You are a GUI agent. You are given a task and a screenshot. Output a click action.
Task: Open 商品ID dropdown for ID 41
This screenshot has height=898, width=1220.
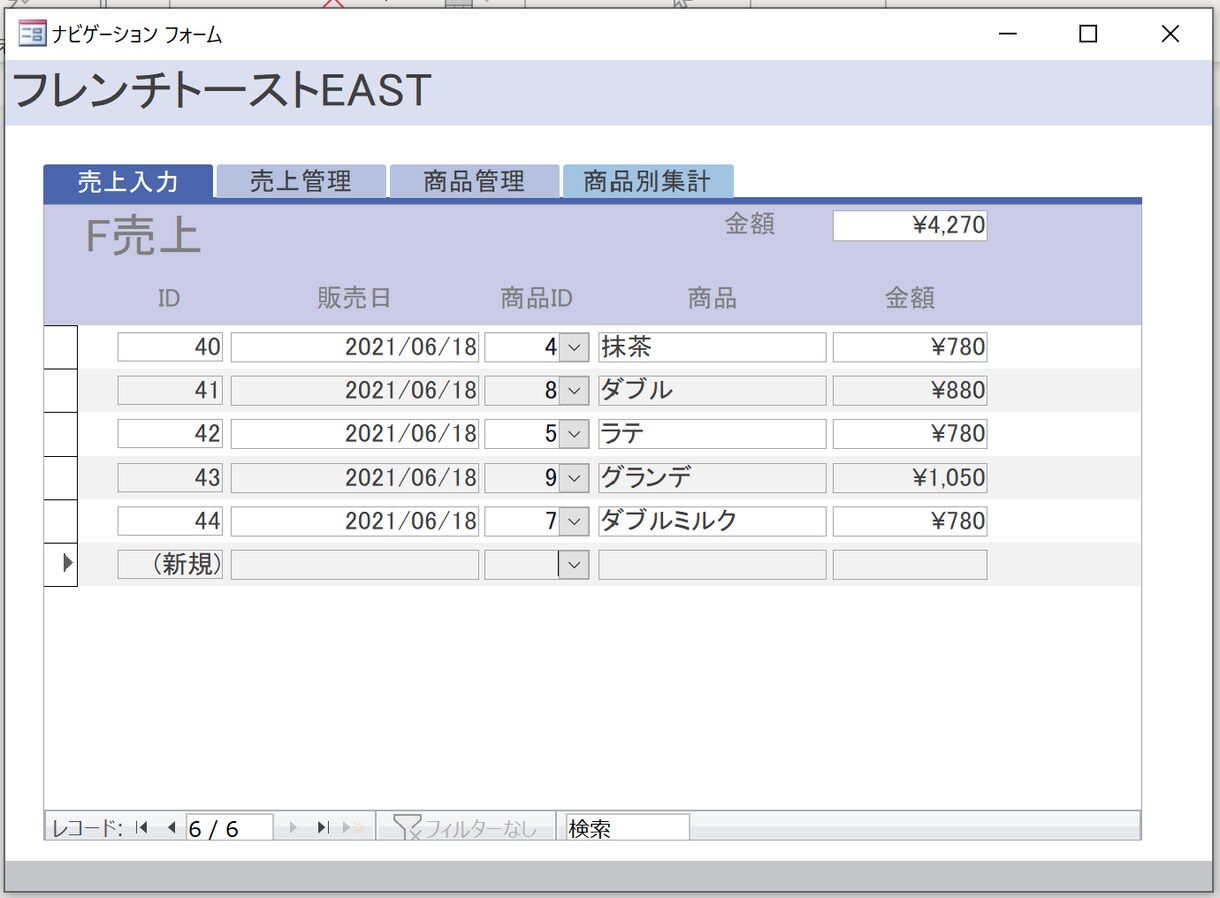pyautogui.click(x=573, y=390)
